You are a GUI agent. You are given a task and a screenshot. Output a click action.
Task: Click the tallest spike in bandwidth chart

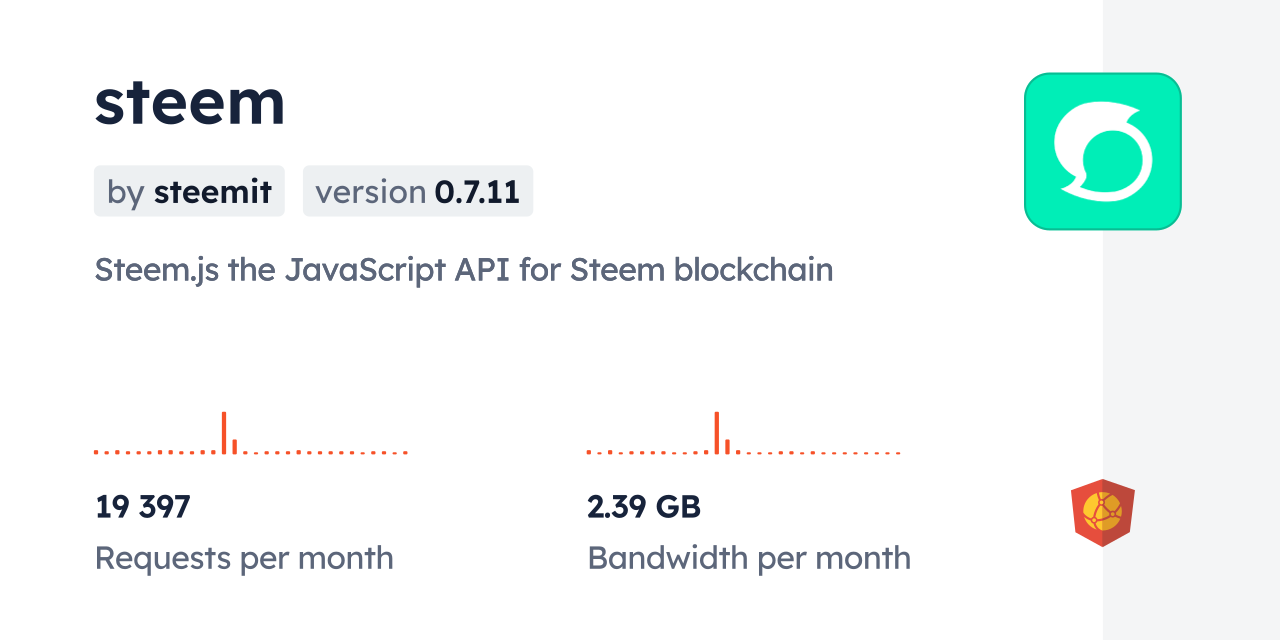click(x=716, y=432)
